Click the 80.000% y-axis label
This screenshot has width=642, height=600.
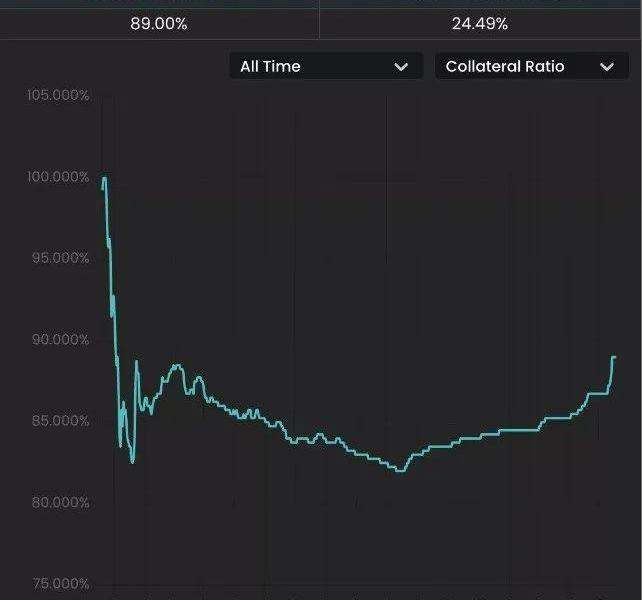[x=59, y=502]
